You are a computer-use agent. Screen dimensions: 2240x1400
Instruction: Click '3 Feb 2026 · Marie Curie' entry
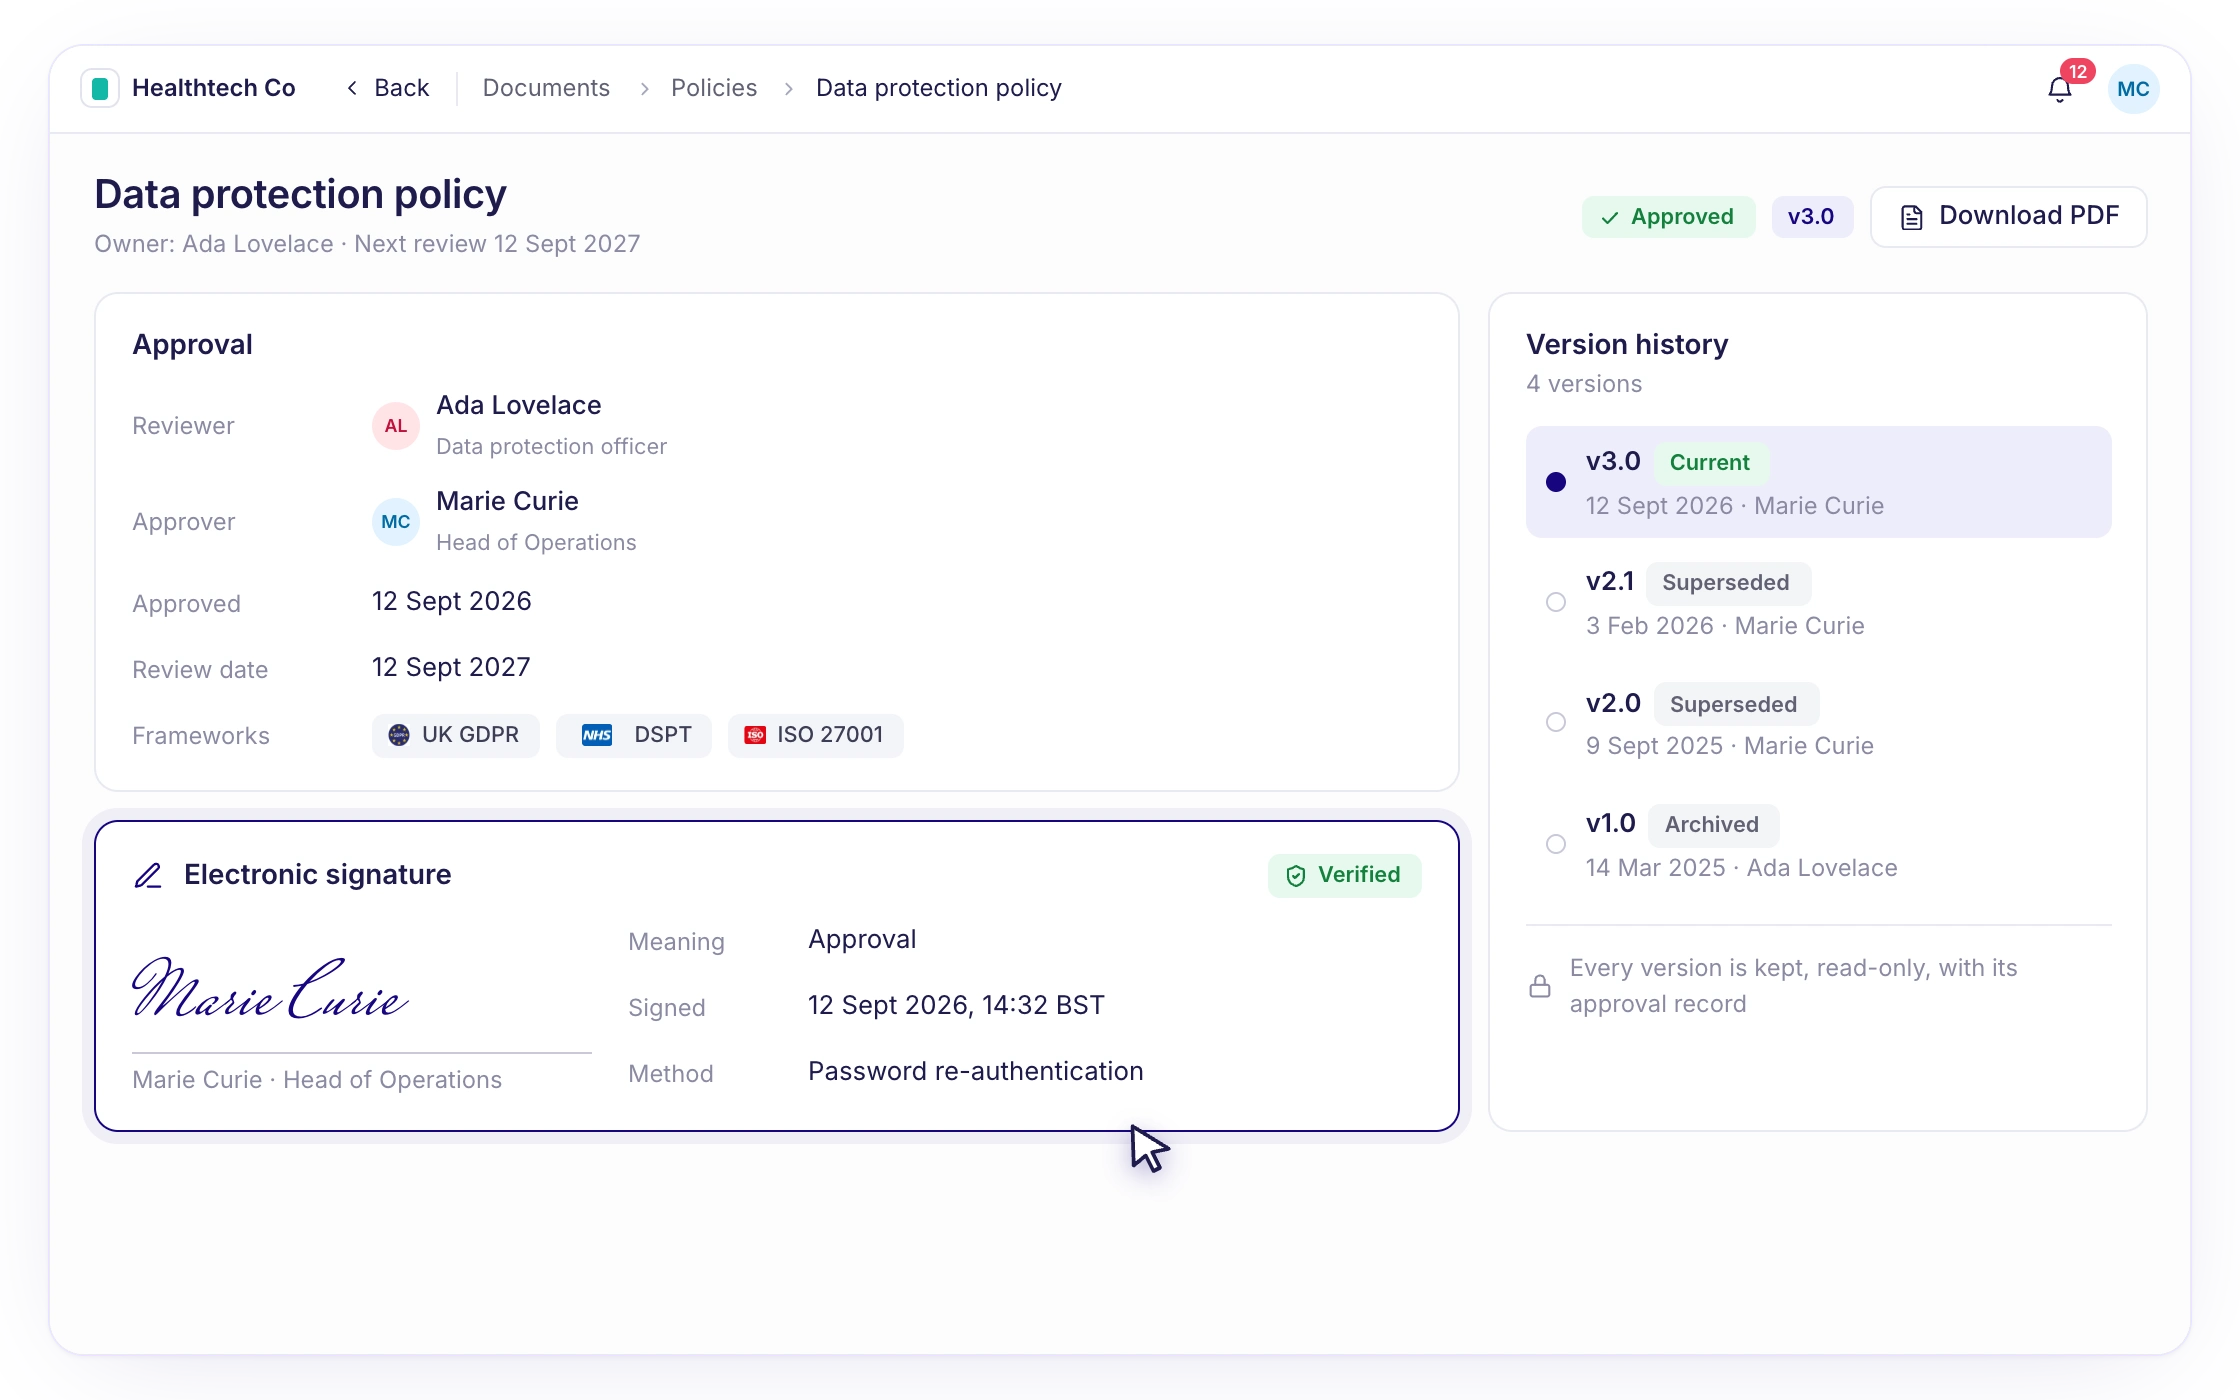1725,626
